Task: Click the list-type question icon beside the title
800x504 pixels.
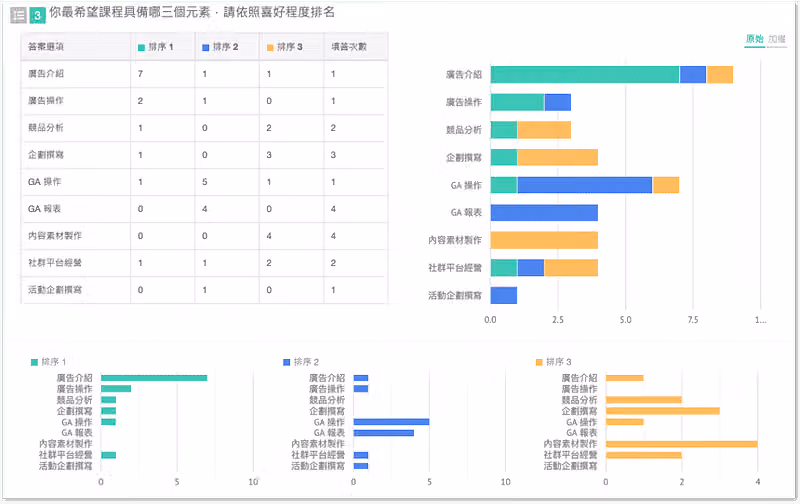Action: (x=18, y=15)
